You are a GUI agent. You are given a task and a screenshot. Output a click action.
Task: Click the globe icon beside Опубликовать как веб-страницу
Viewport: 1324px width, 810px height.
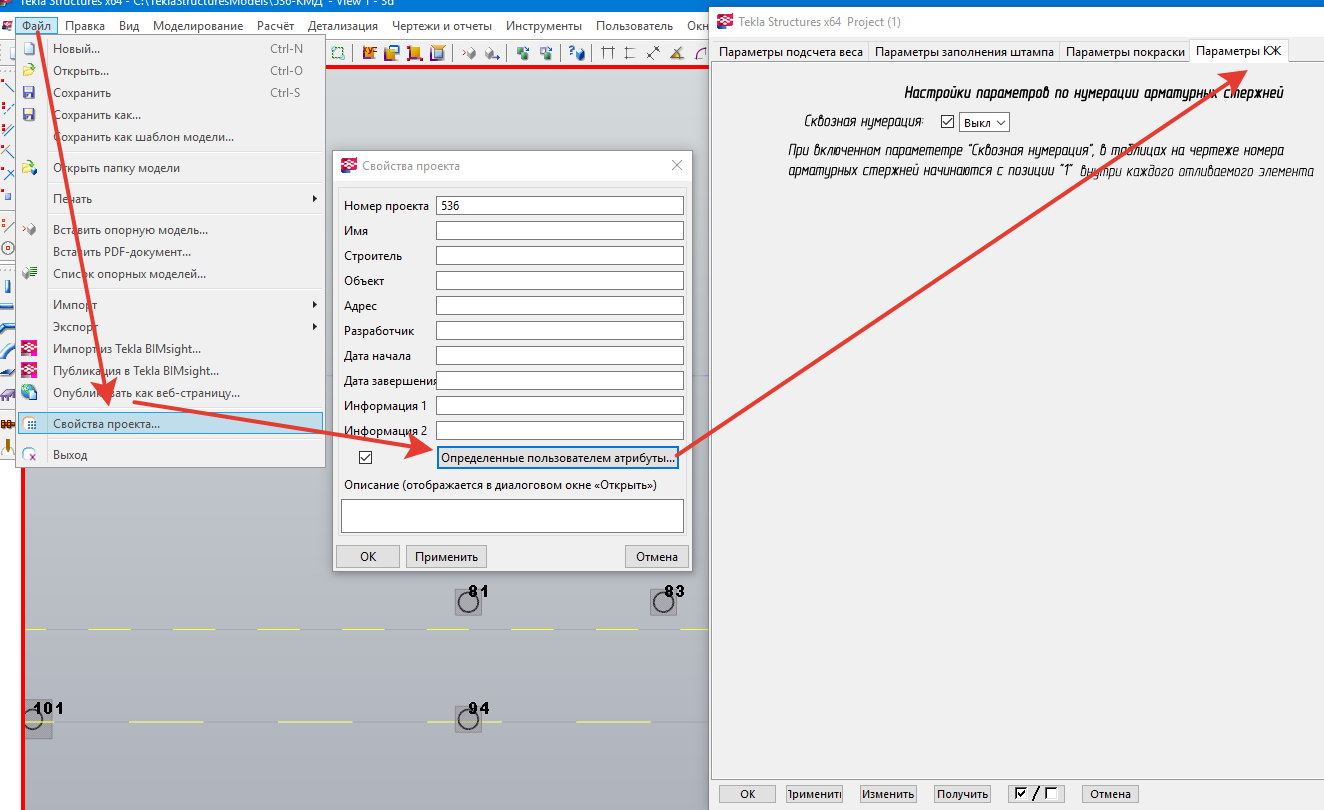point(29,393)
